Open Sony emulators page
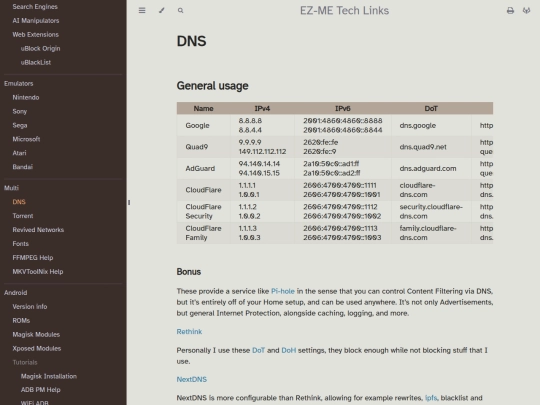540x405 pixels. [x=20, y=111]
